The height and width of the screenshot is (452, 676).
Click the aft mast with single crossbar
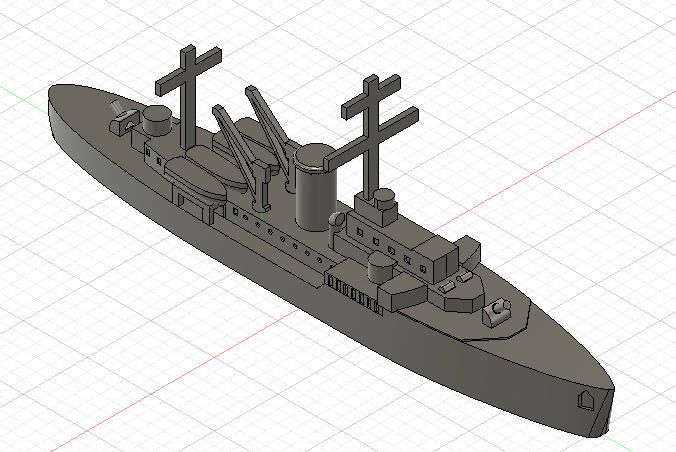188,96
